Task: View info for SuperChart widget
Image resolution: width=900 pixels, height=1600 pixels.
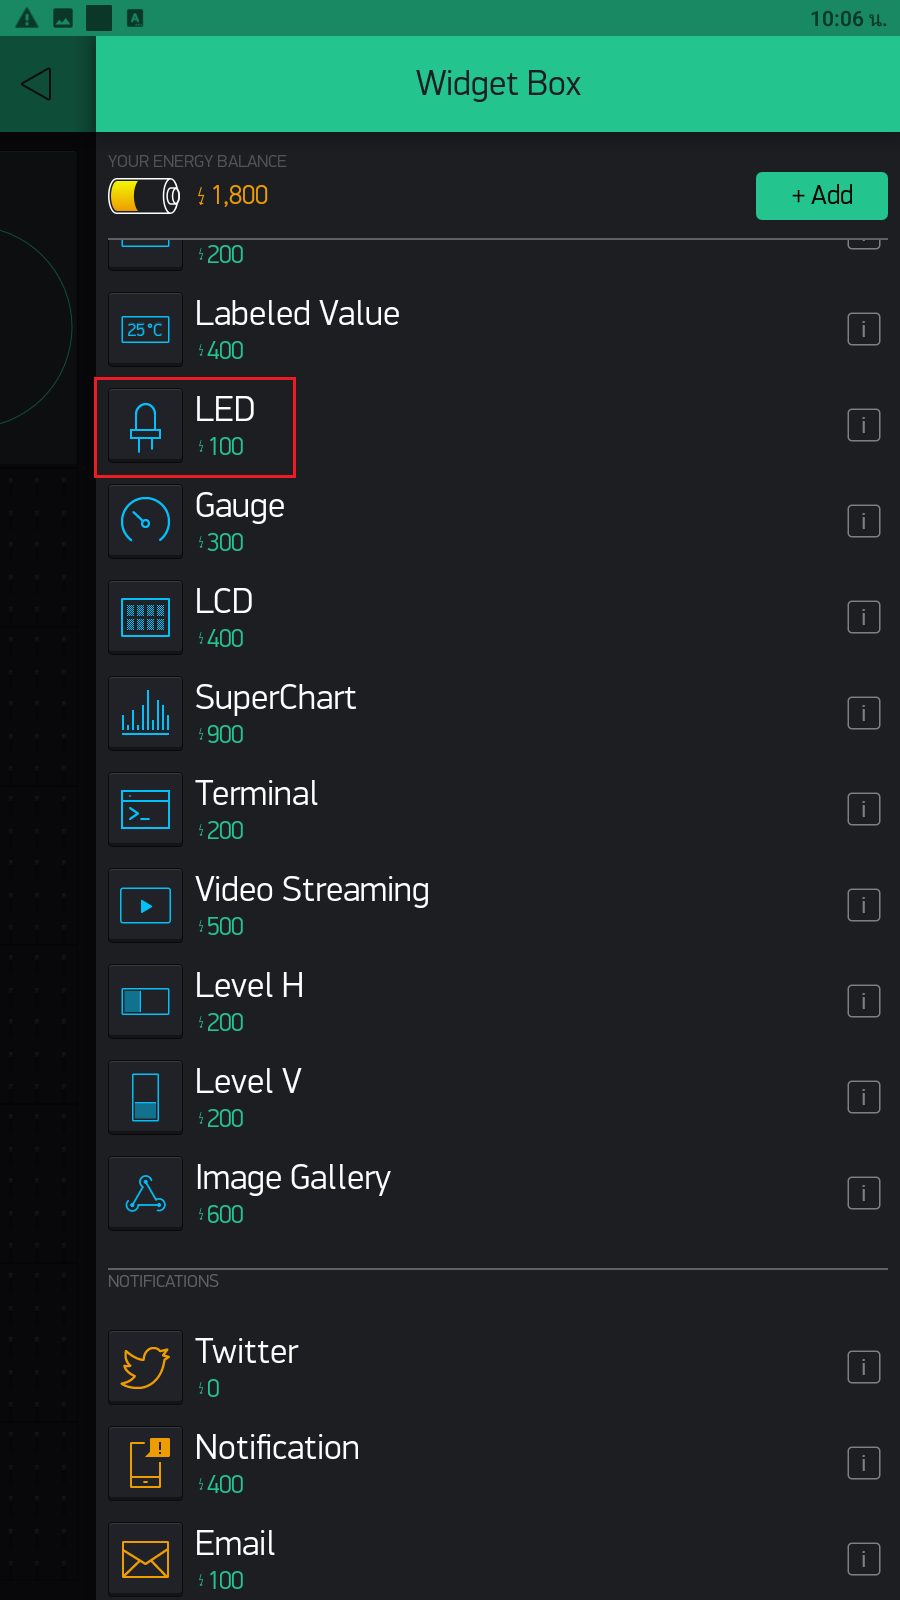Action: click(864, 713)
